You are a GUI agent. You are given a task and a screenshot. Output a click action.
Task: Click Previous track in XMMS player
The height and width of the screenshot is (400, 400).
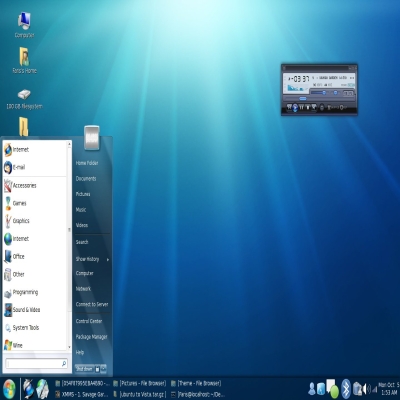(x=289, y=107)
